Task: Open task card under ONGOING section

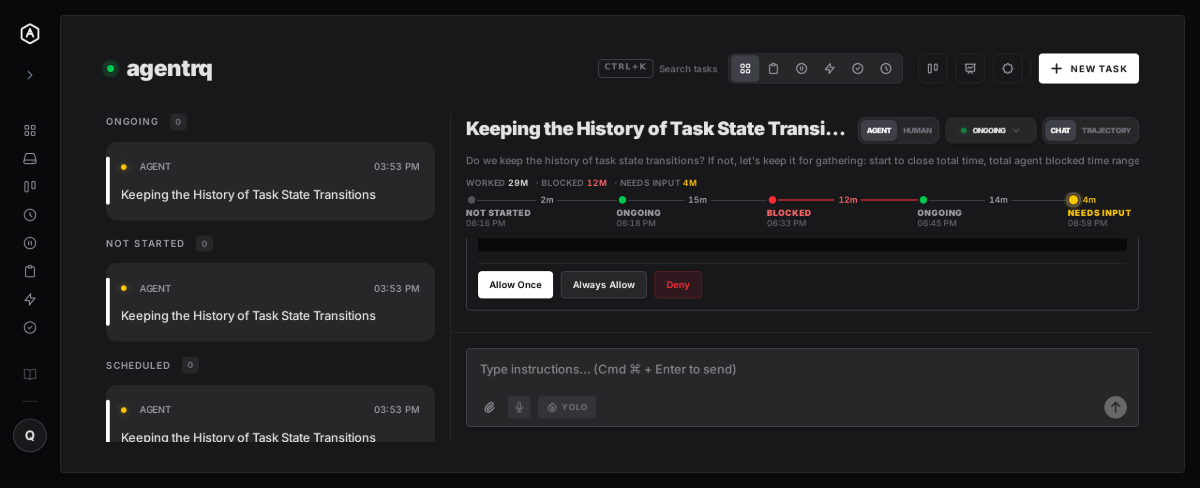Action: tap(270, 181)
